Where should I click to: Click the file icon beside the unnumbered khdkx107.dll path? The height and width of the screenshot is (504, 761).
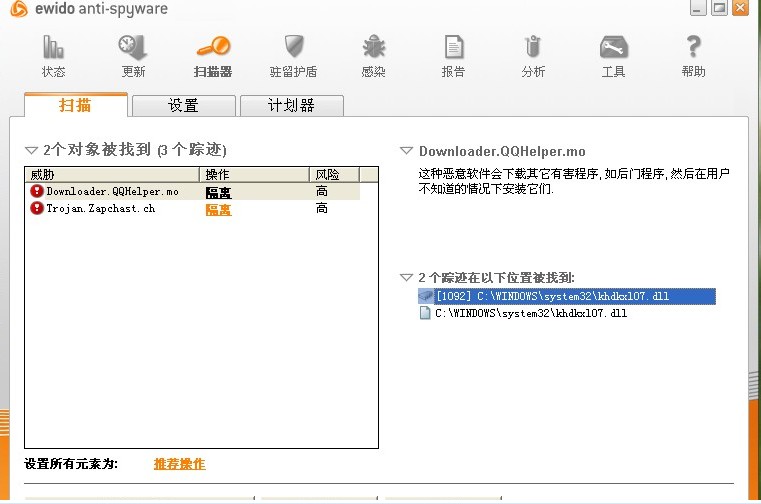click(425, 313)
